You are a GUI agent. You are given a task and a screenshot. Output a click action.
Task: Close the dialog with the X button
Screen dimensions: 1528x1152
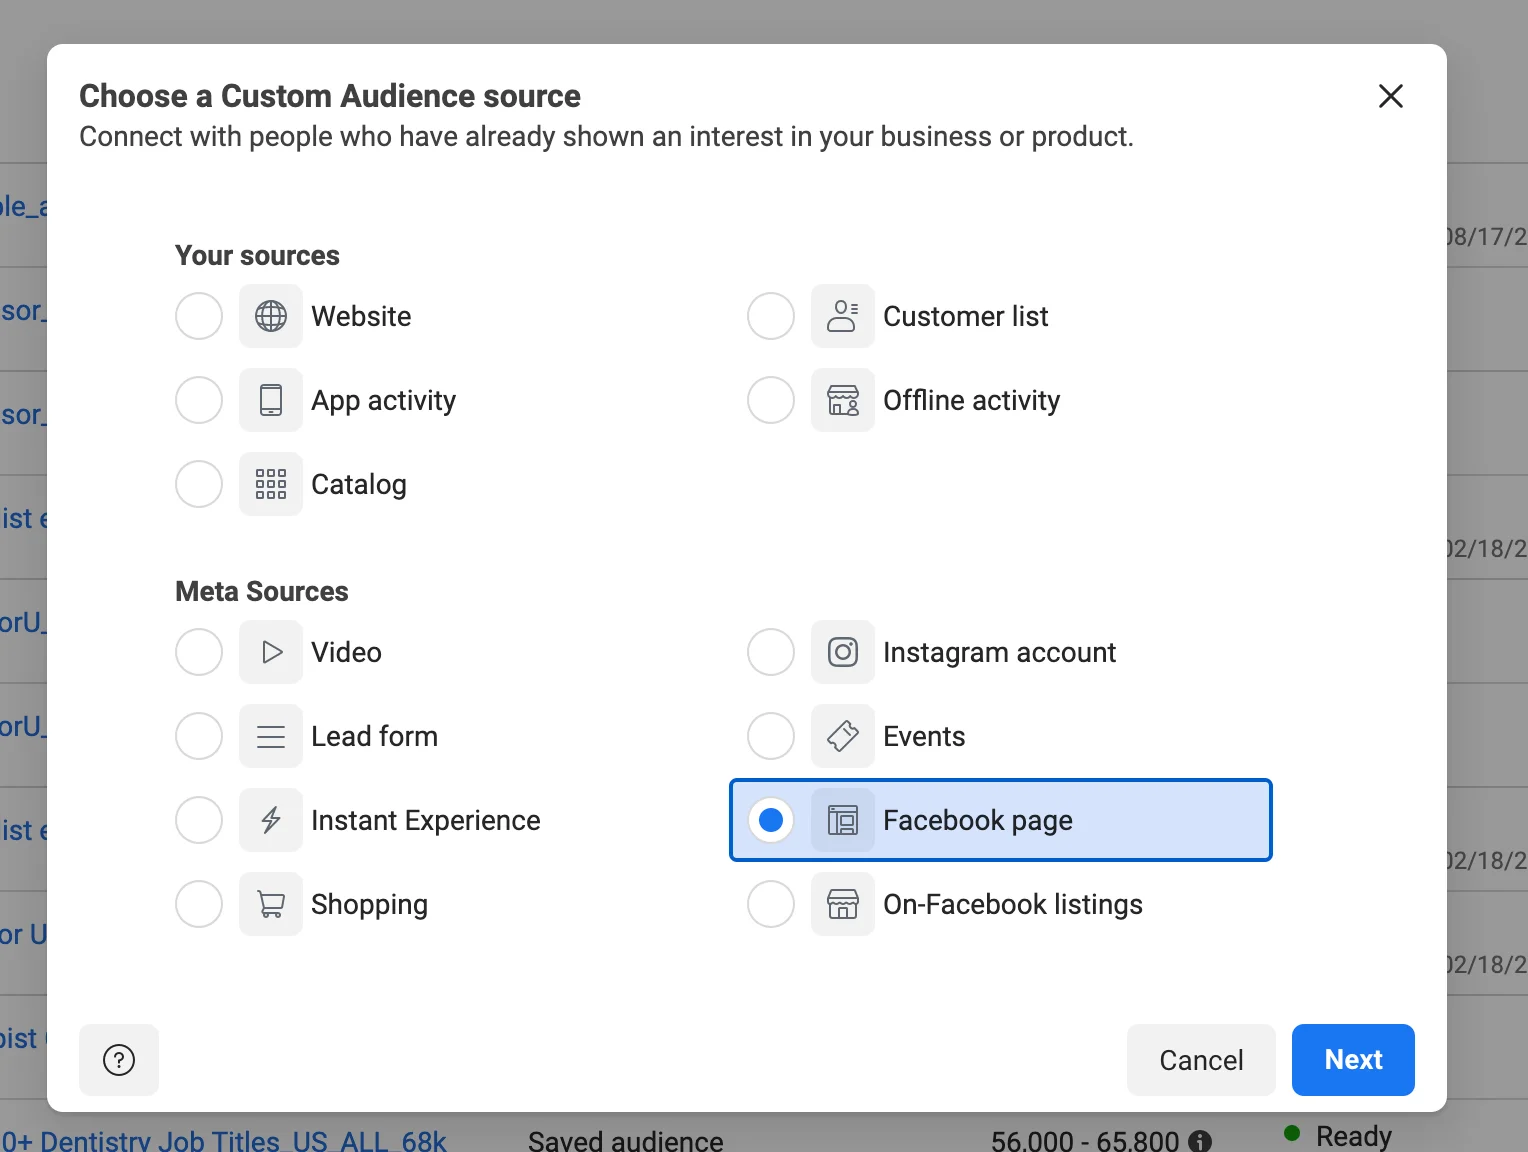click(1390, 96)
